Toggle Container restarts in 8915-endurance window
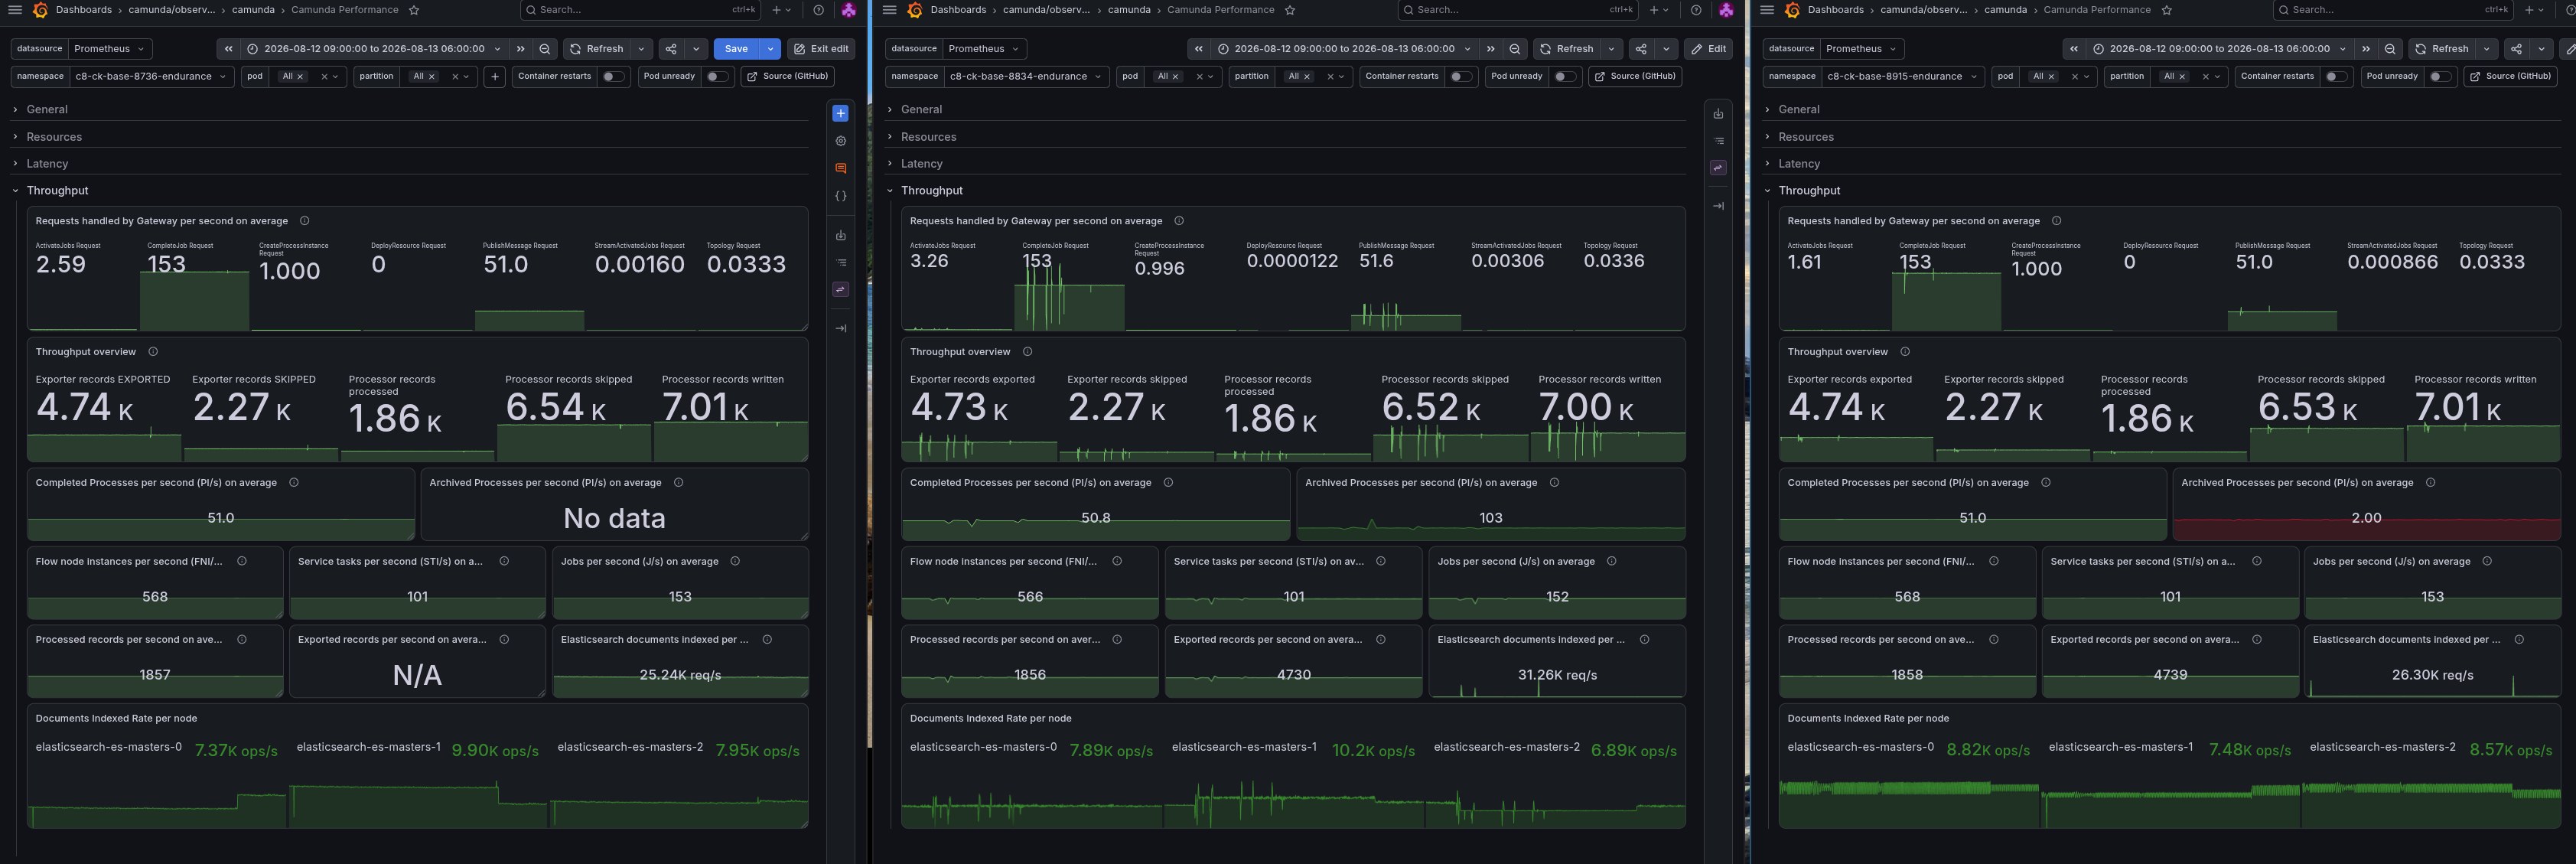This screenshot has height=864, width=2576. coord(2335,76)
